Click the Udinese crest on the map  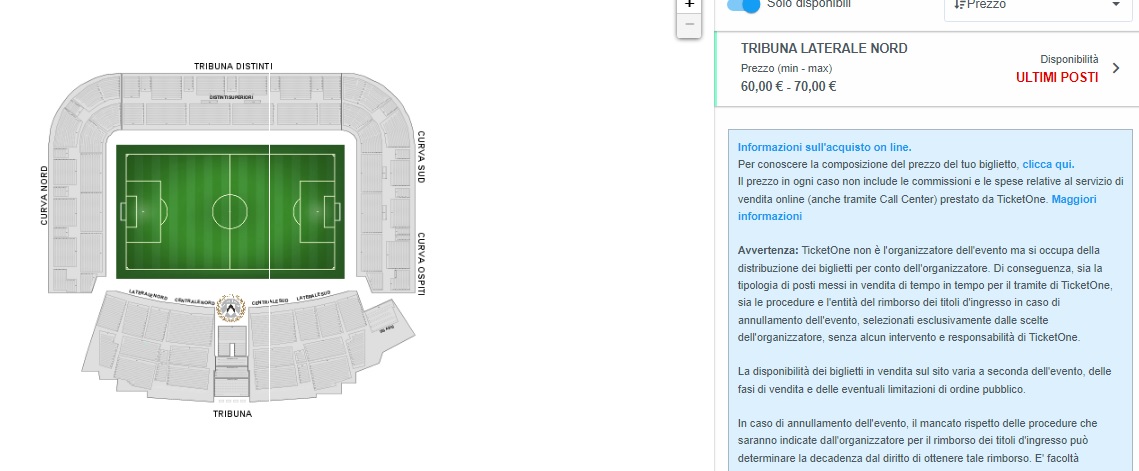coord(231,308)
